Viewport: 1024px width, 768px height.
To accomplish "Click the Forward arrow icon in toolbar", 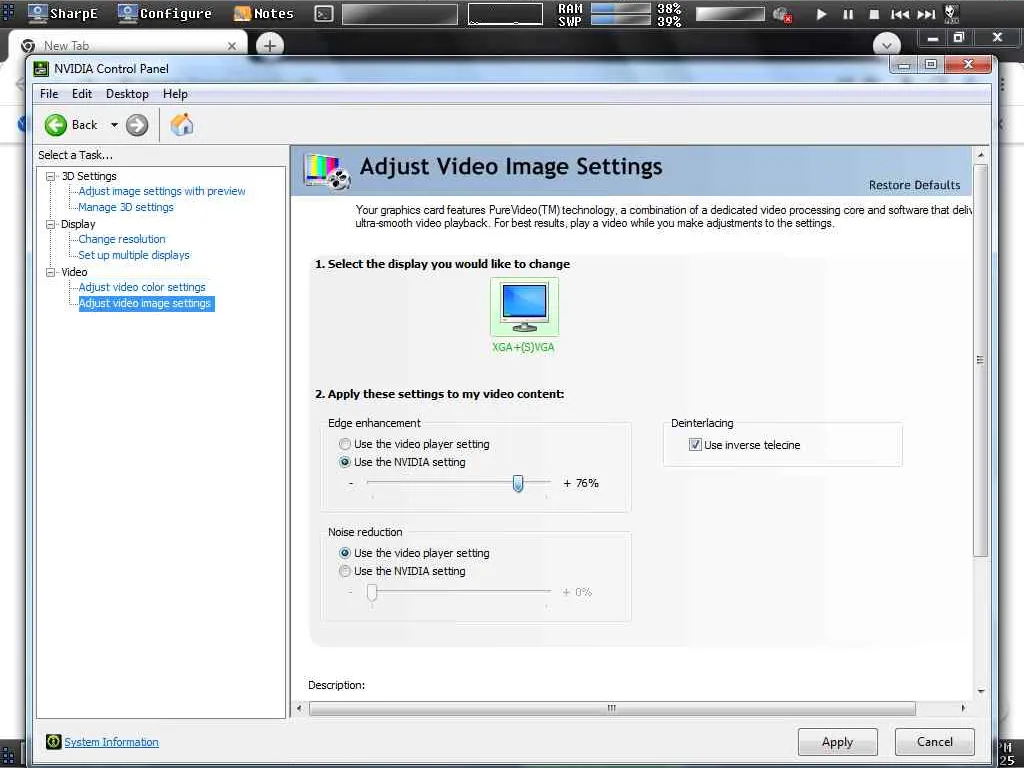I will (136, 125).
